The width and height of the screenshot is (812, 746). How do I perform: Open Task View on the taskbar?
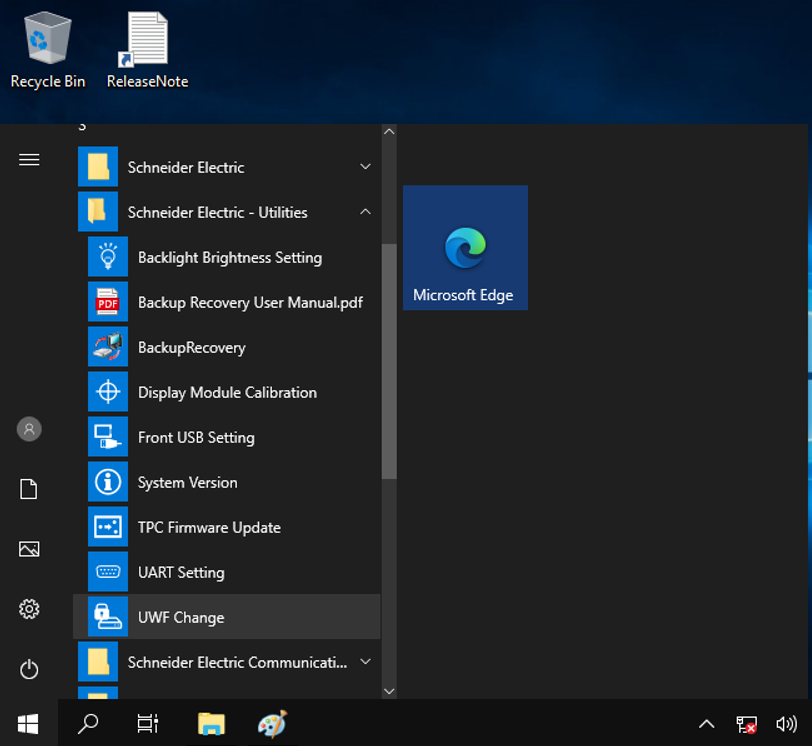coord(148,724)
